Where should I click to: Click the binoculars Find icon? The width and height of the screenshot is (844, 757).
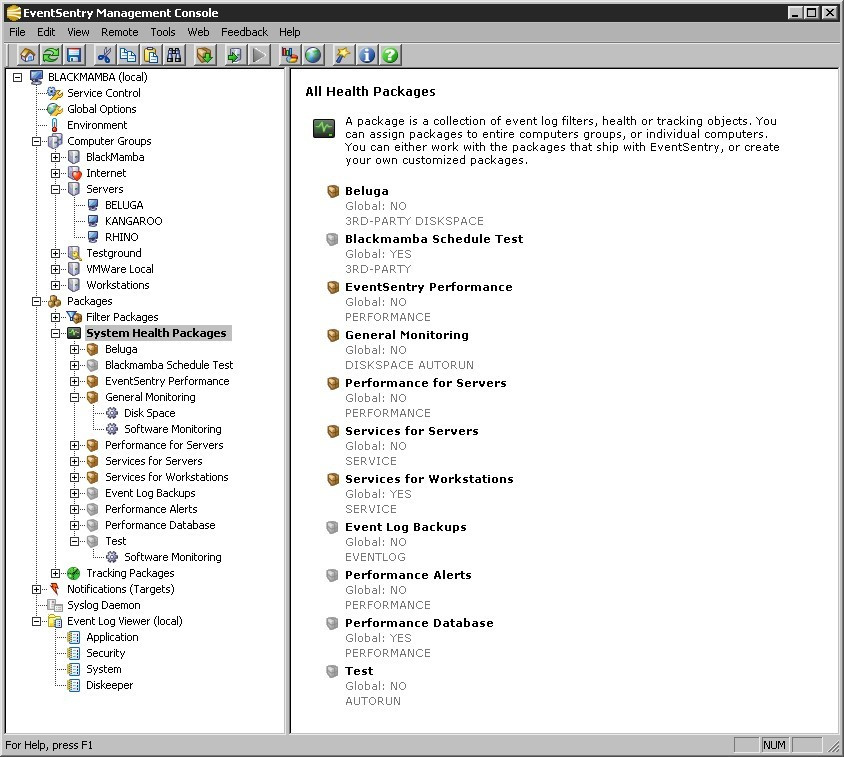[x=174, y=55]
